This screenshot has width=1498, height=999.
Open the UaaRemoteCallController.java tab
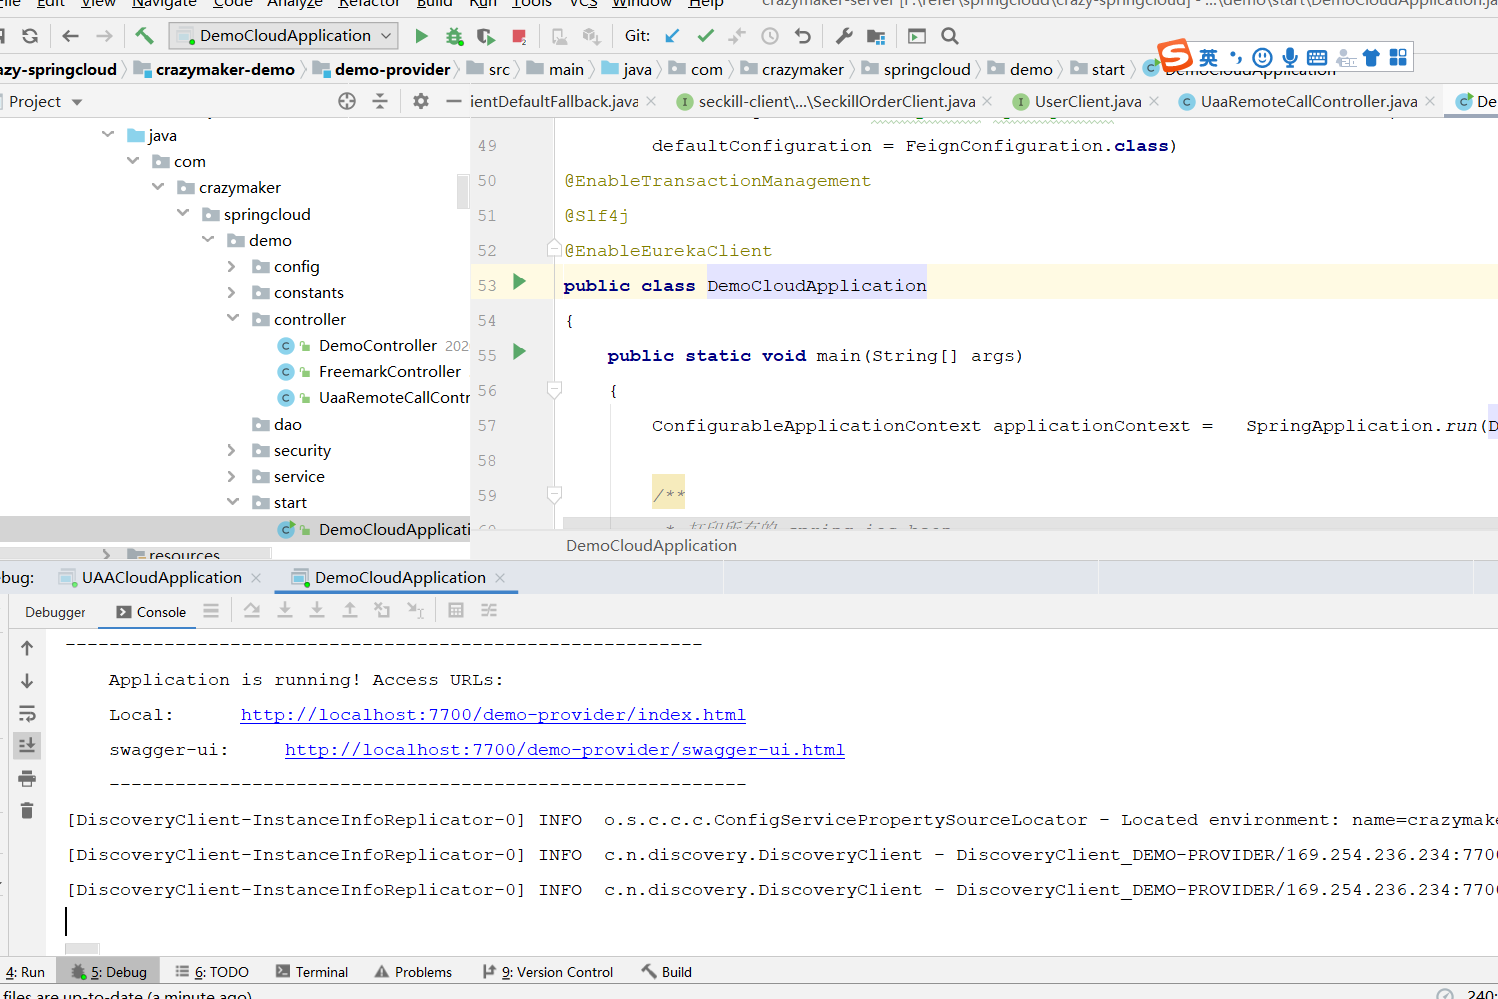(x=1308, y=101)
